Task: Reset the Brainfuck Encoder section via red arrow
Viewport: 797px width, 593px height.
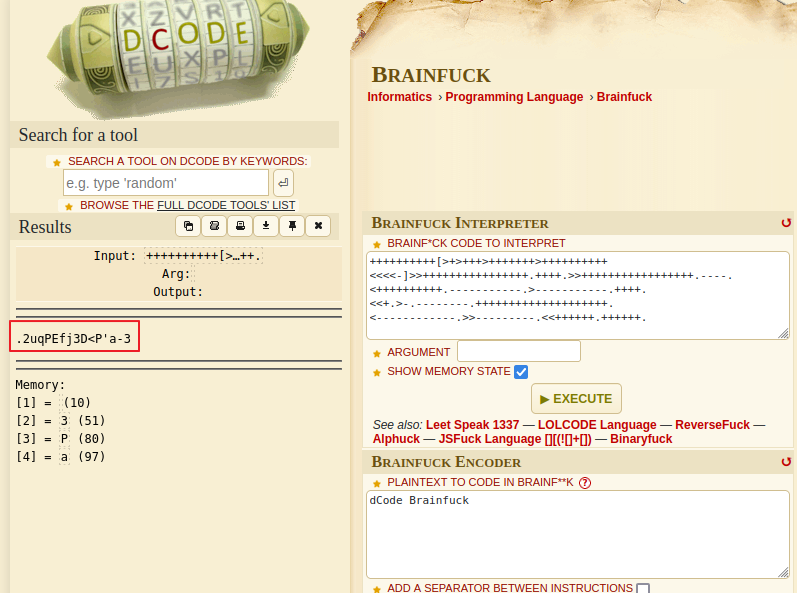Action: point(786,461)
